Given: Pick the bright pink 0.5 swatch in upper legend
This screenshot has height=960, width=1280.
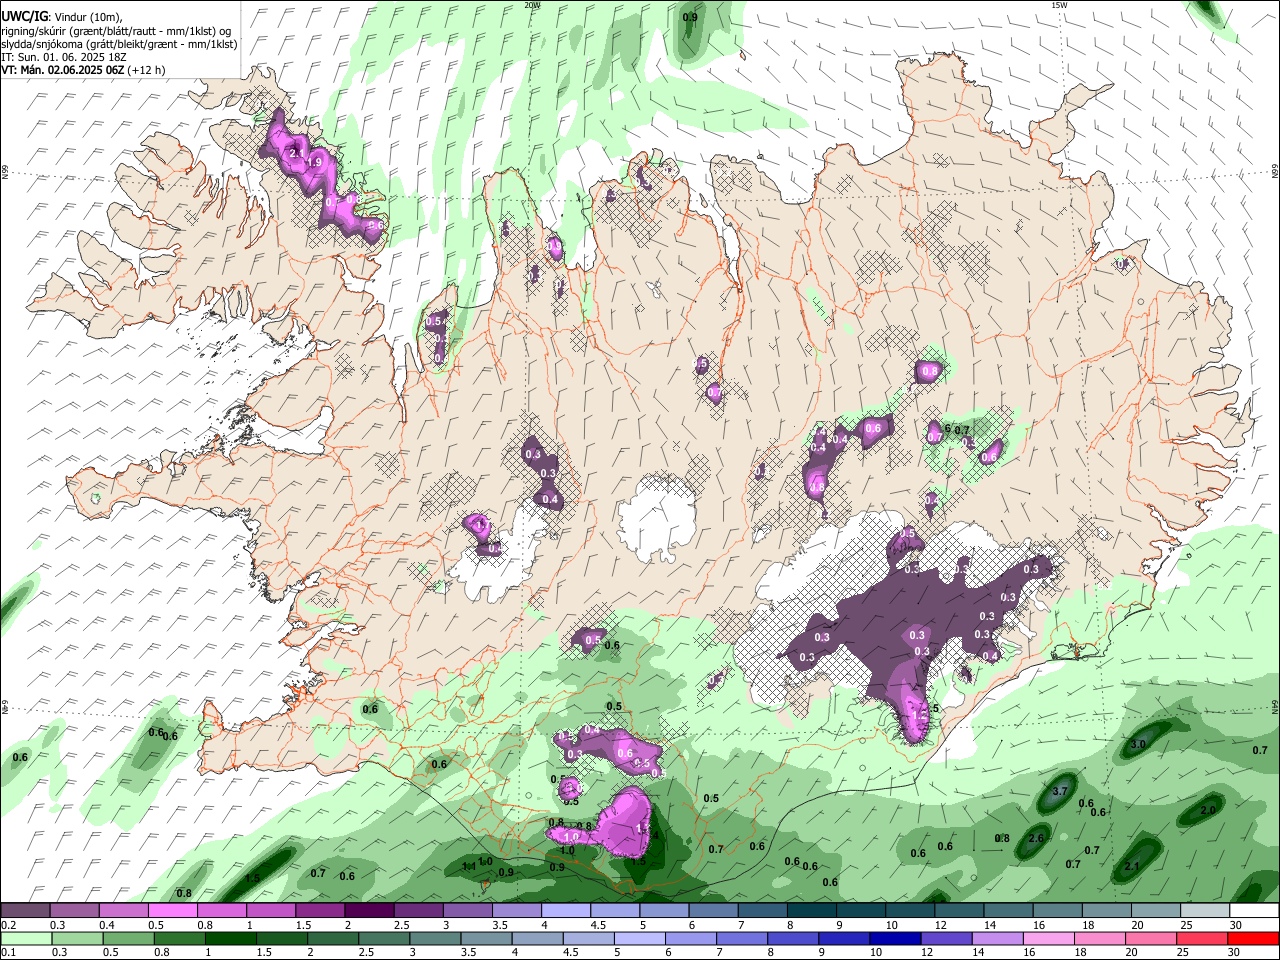Looking at the screenshot, I should tap(173, 910).
